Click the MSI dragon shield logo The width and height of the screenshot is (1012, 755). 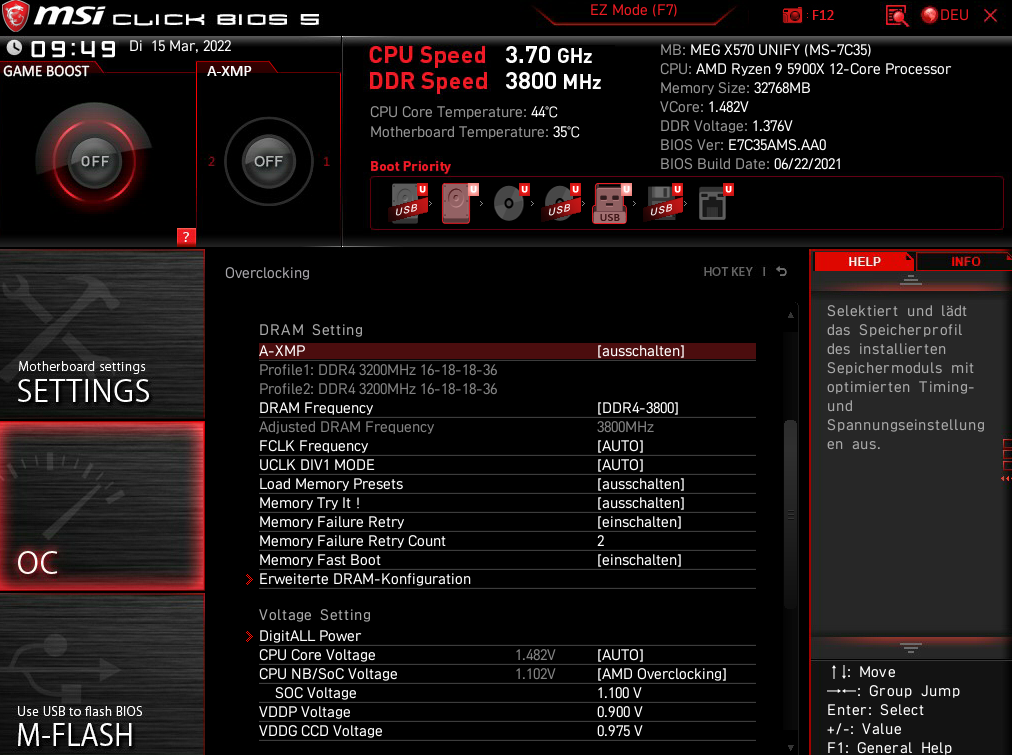click(15, 16)
